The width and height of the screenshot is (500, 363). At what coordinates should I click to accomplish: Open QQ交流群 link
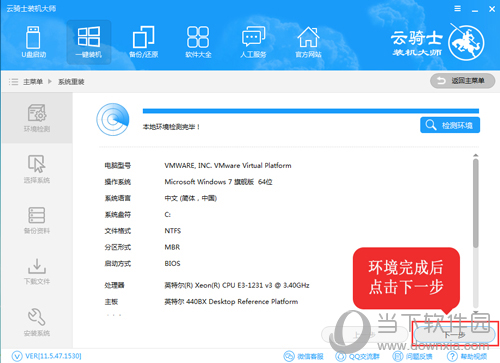coord(357,356)
